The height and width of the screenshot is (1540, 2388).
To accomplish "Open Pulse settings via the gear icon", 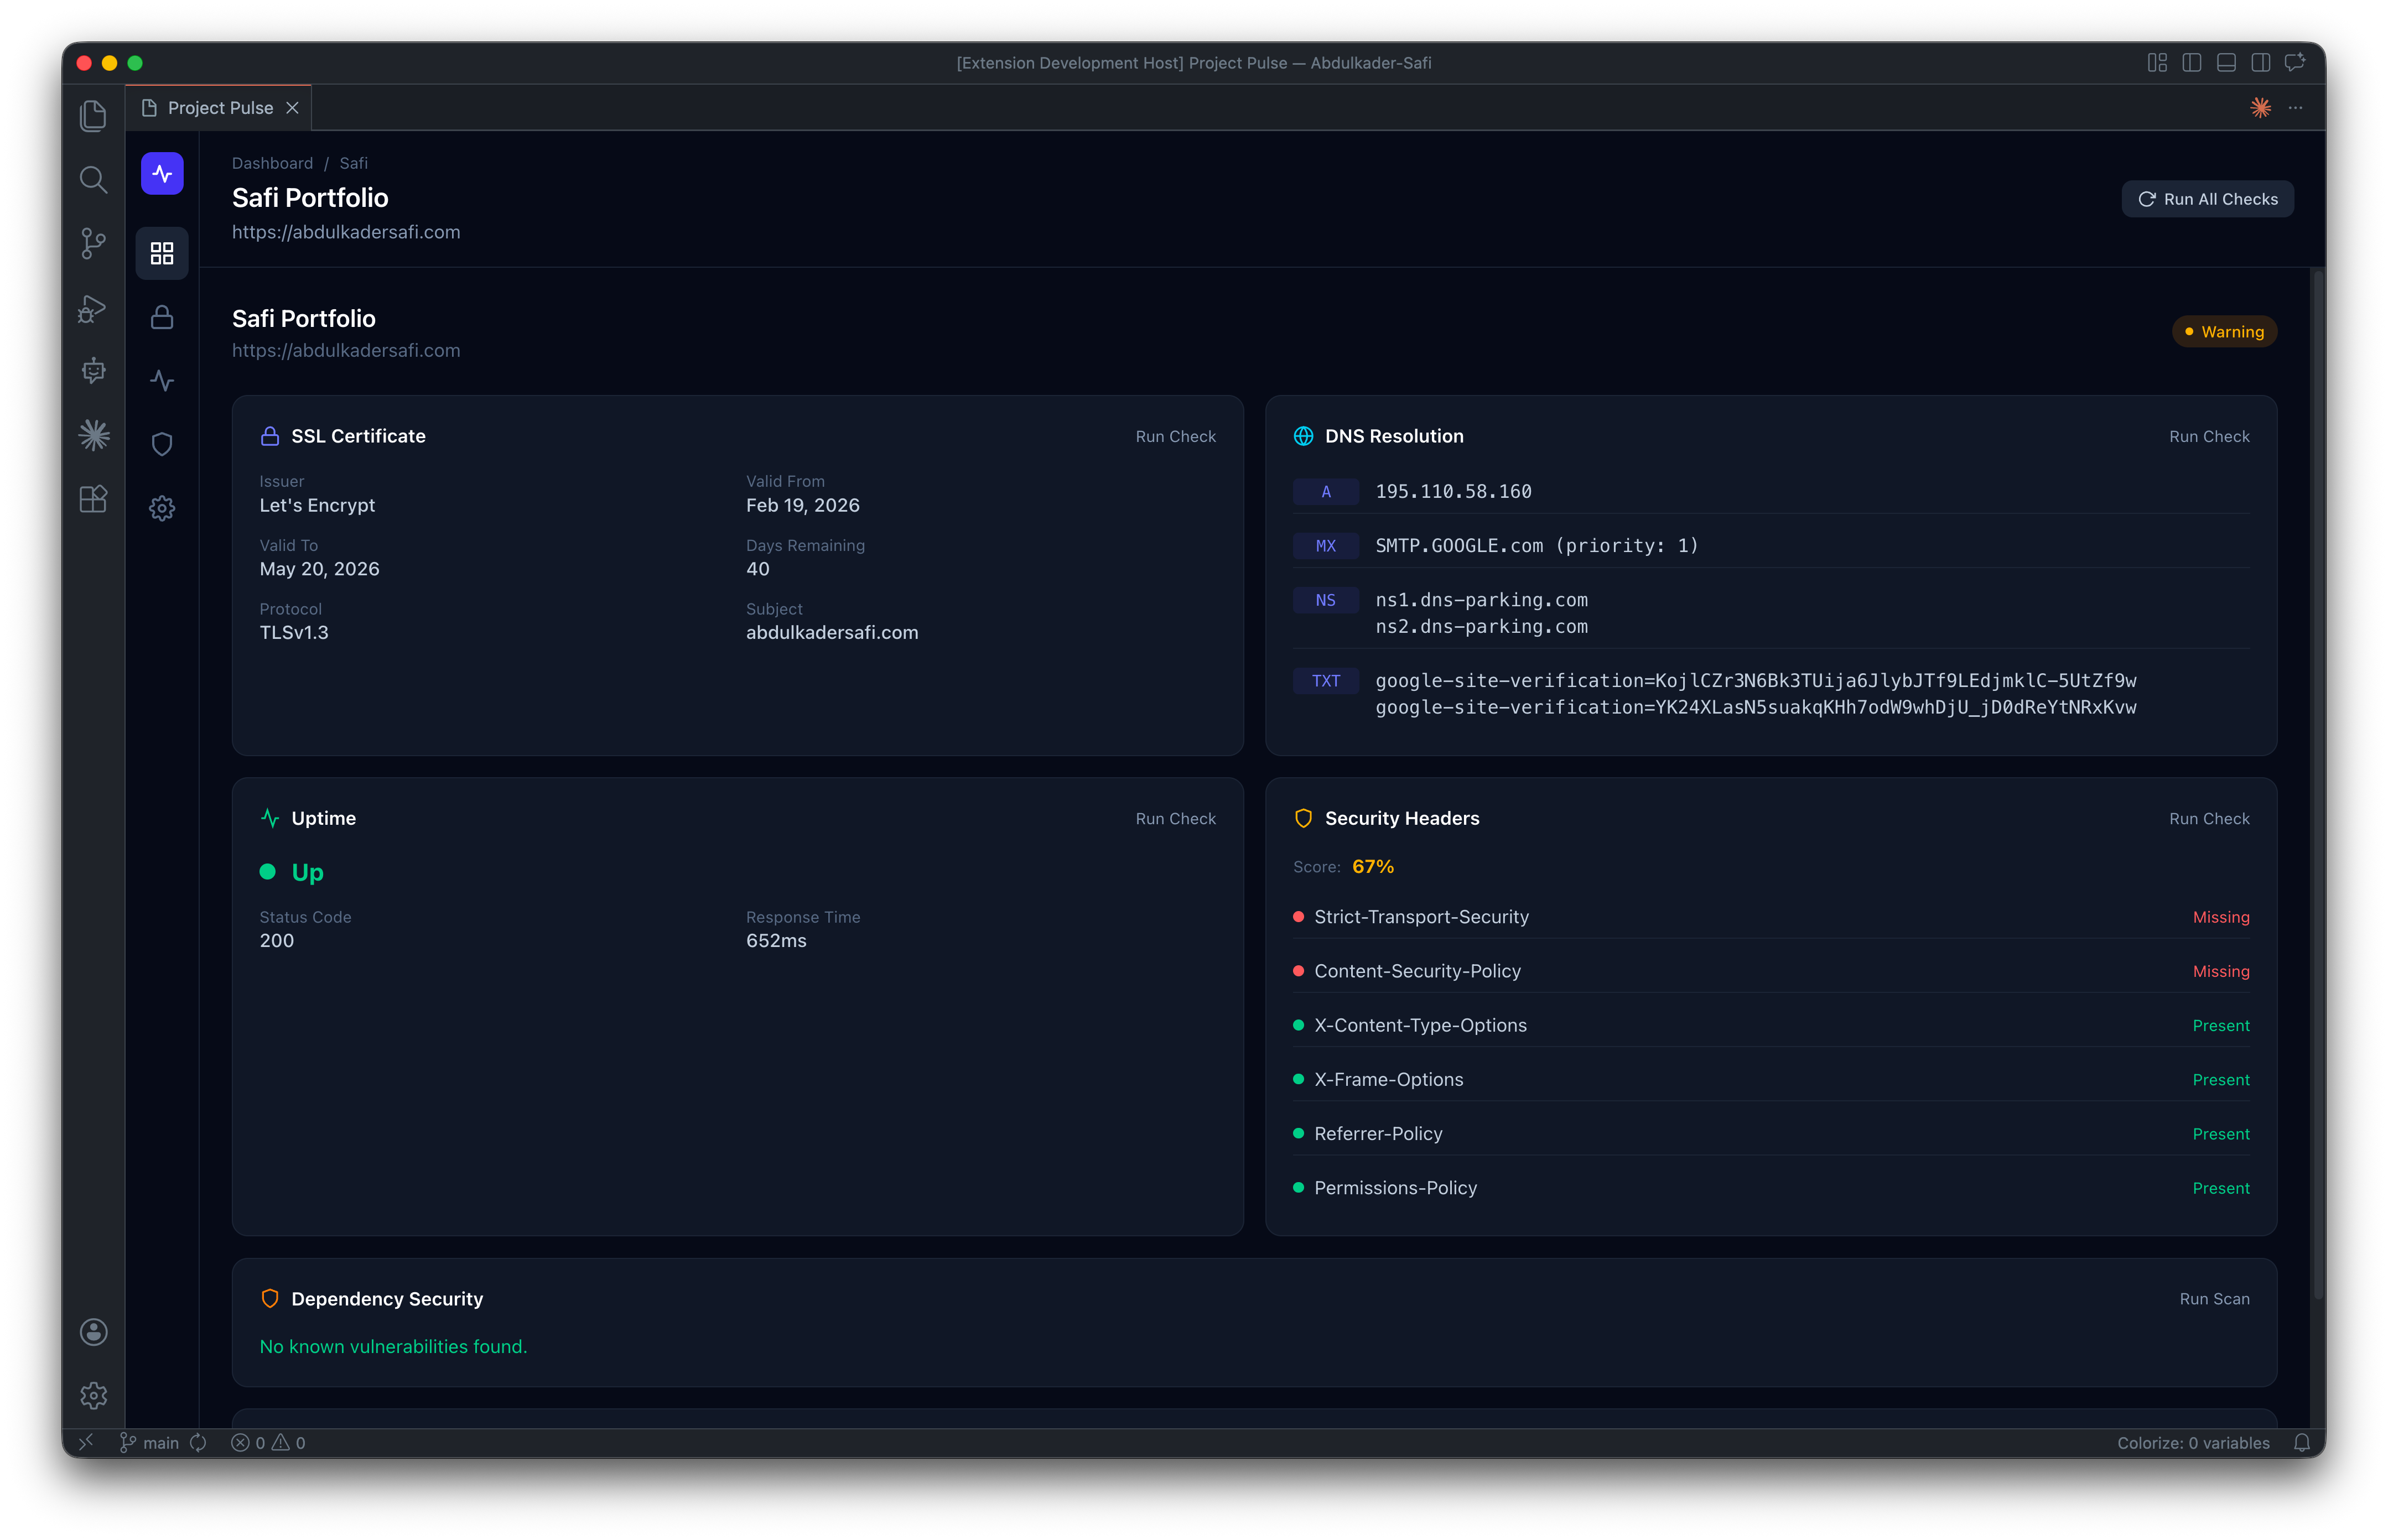I will pos(161,508).
